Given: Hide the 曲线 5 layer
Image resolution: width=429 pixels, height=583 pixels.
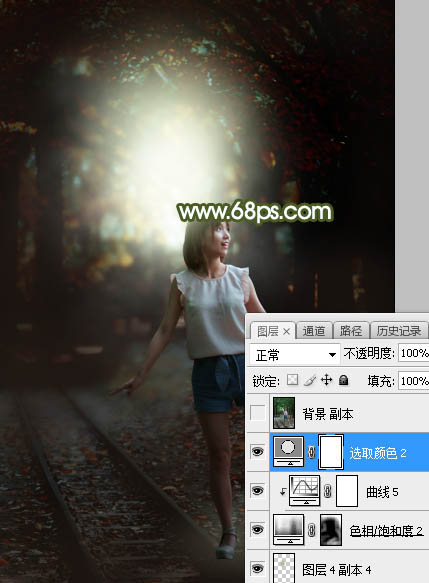Looking at the screenshot, I should pyautogui.click(x=258, y=491).
